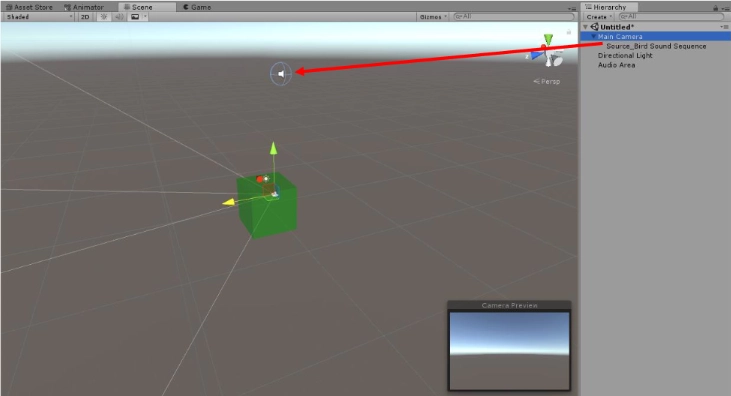Click the Hierarchy panel lock icon
Image resolution: width=731 pixels, height=396 pixels.
[715, 8]
